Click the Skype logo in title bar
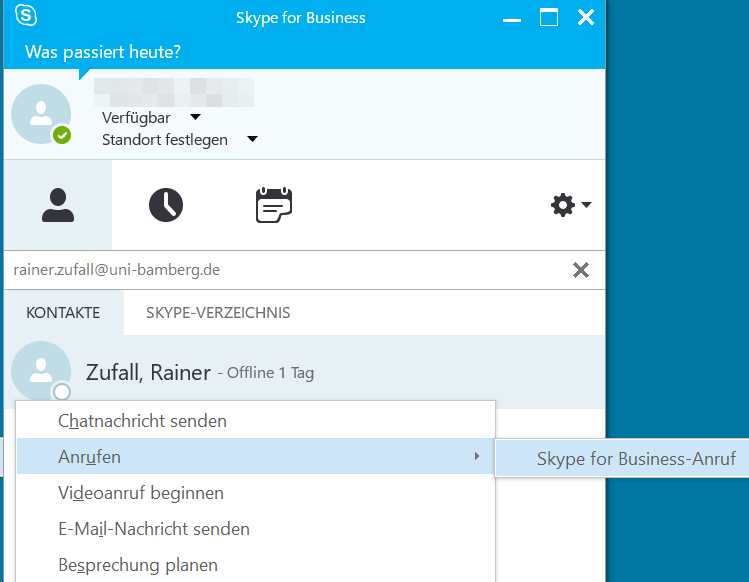 pos(26,15)
